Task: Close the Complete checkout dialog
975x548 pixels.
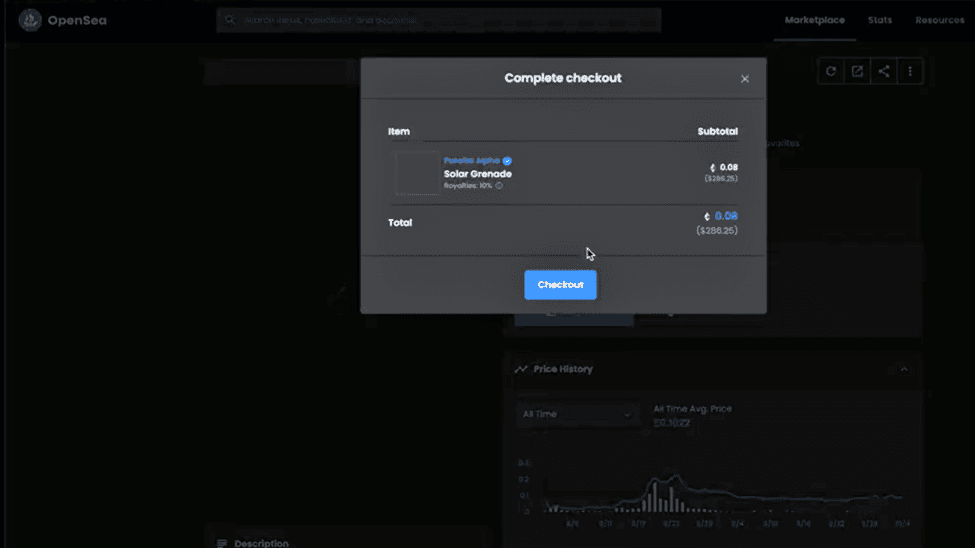Action: [x=745, y=79]
